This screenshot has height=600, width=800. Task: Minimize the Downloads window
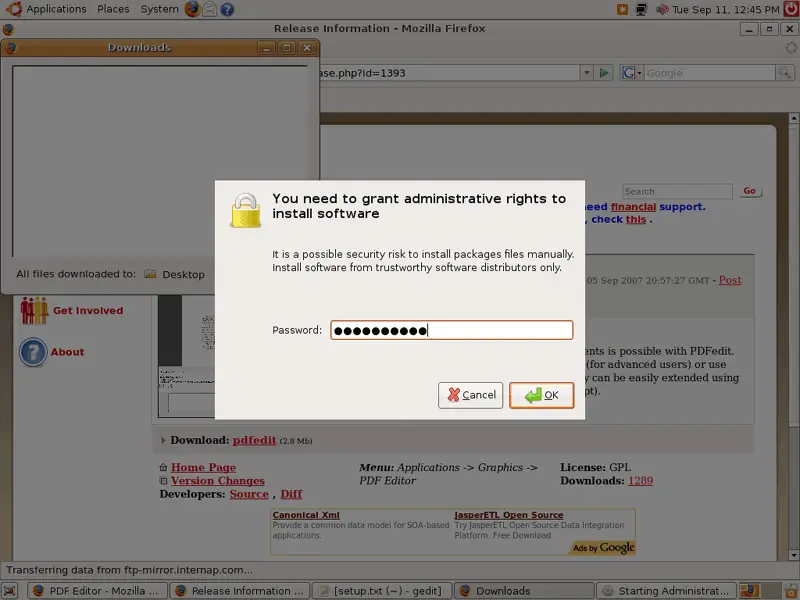tap(266, 48)
